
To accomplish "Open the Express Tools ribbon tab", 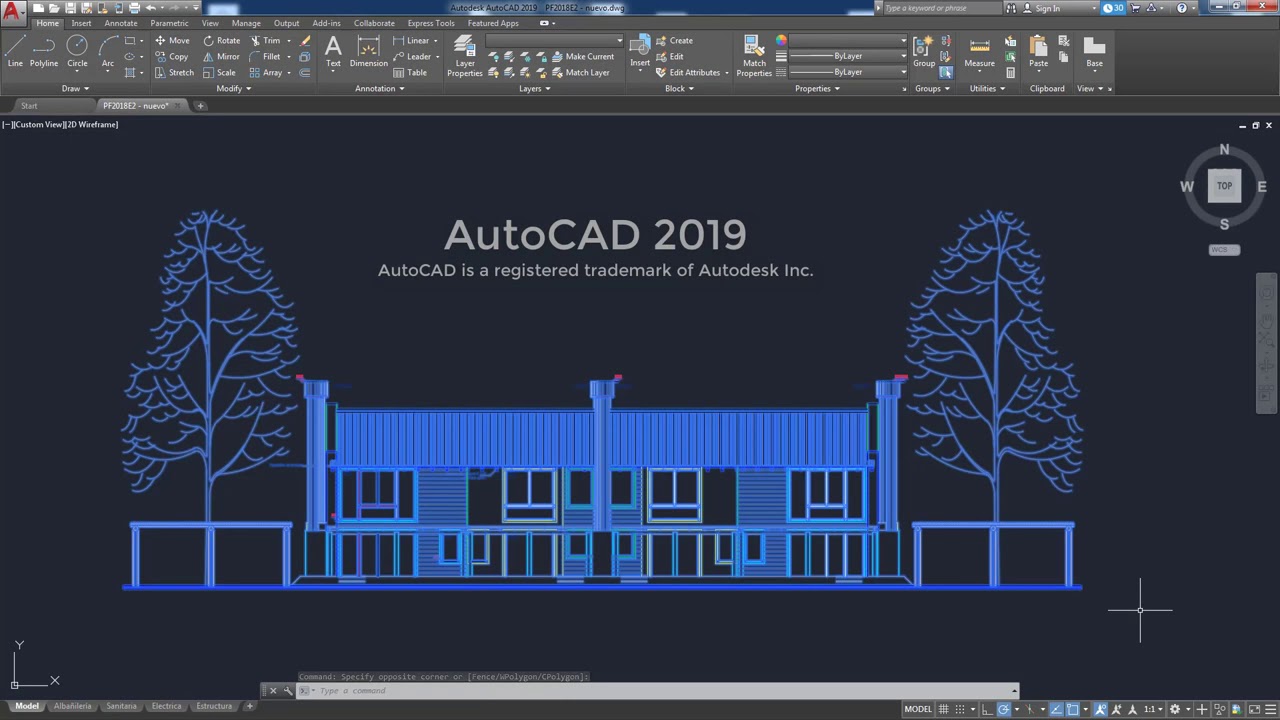I will coord(431,23).
